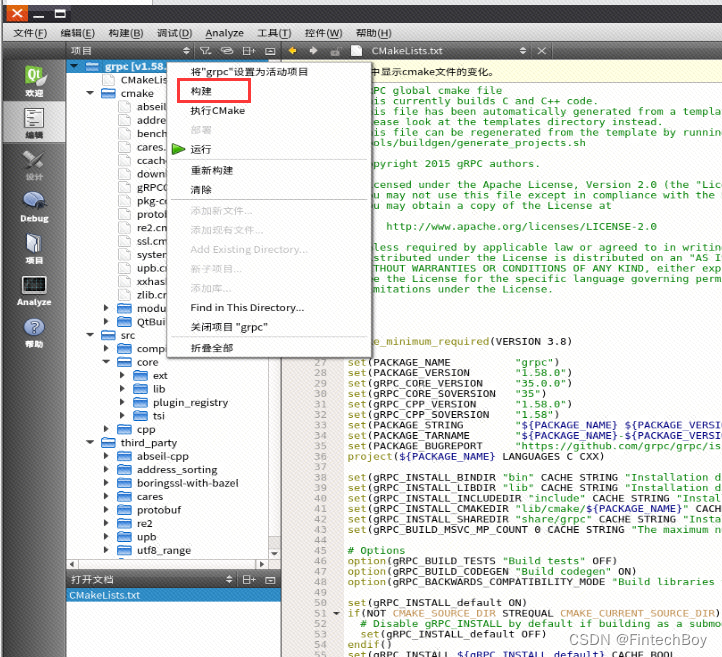Switch to the Debug mode

coord(34,207)
